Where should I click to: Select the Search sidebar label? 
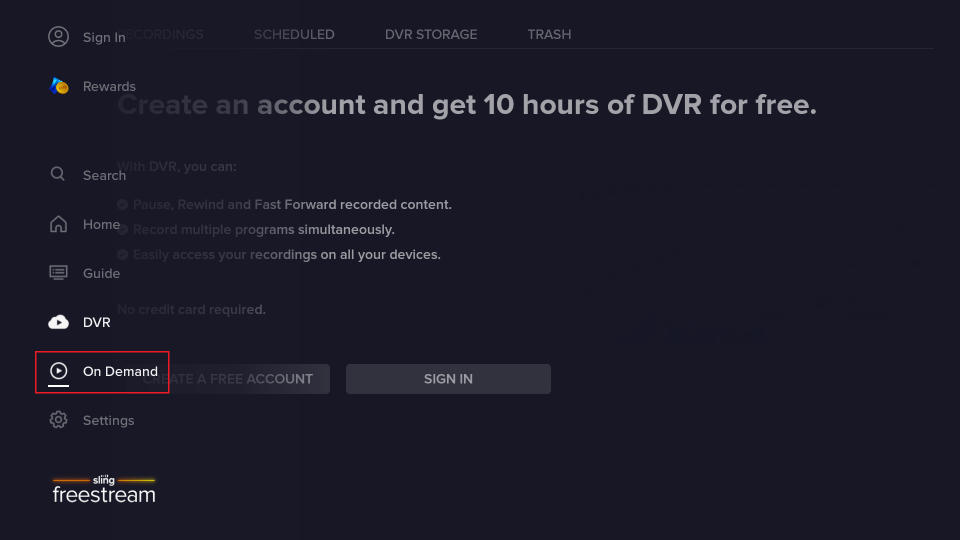(104, 175)
